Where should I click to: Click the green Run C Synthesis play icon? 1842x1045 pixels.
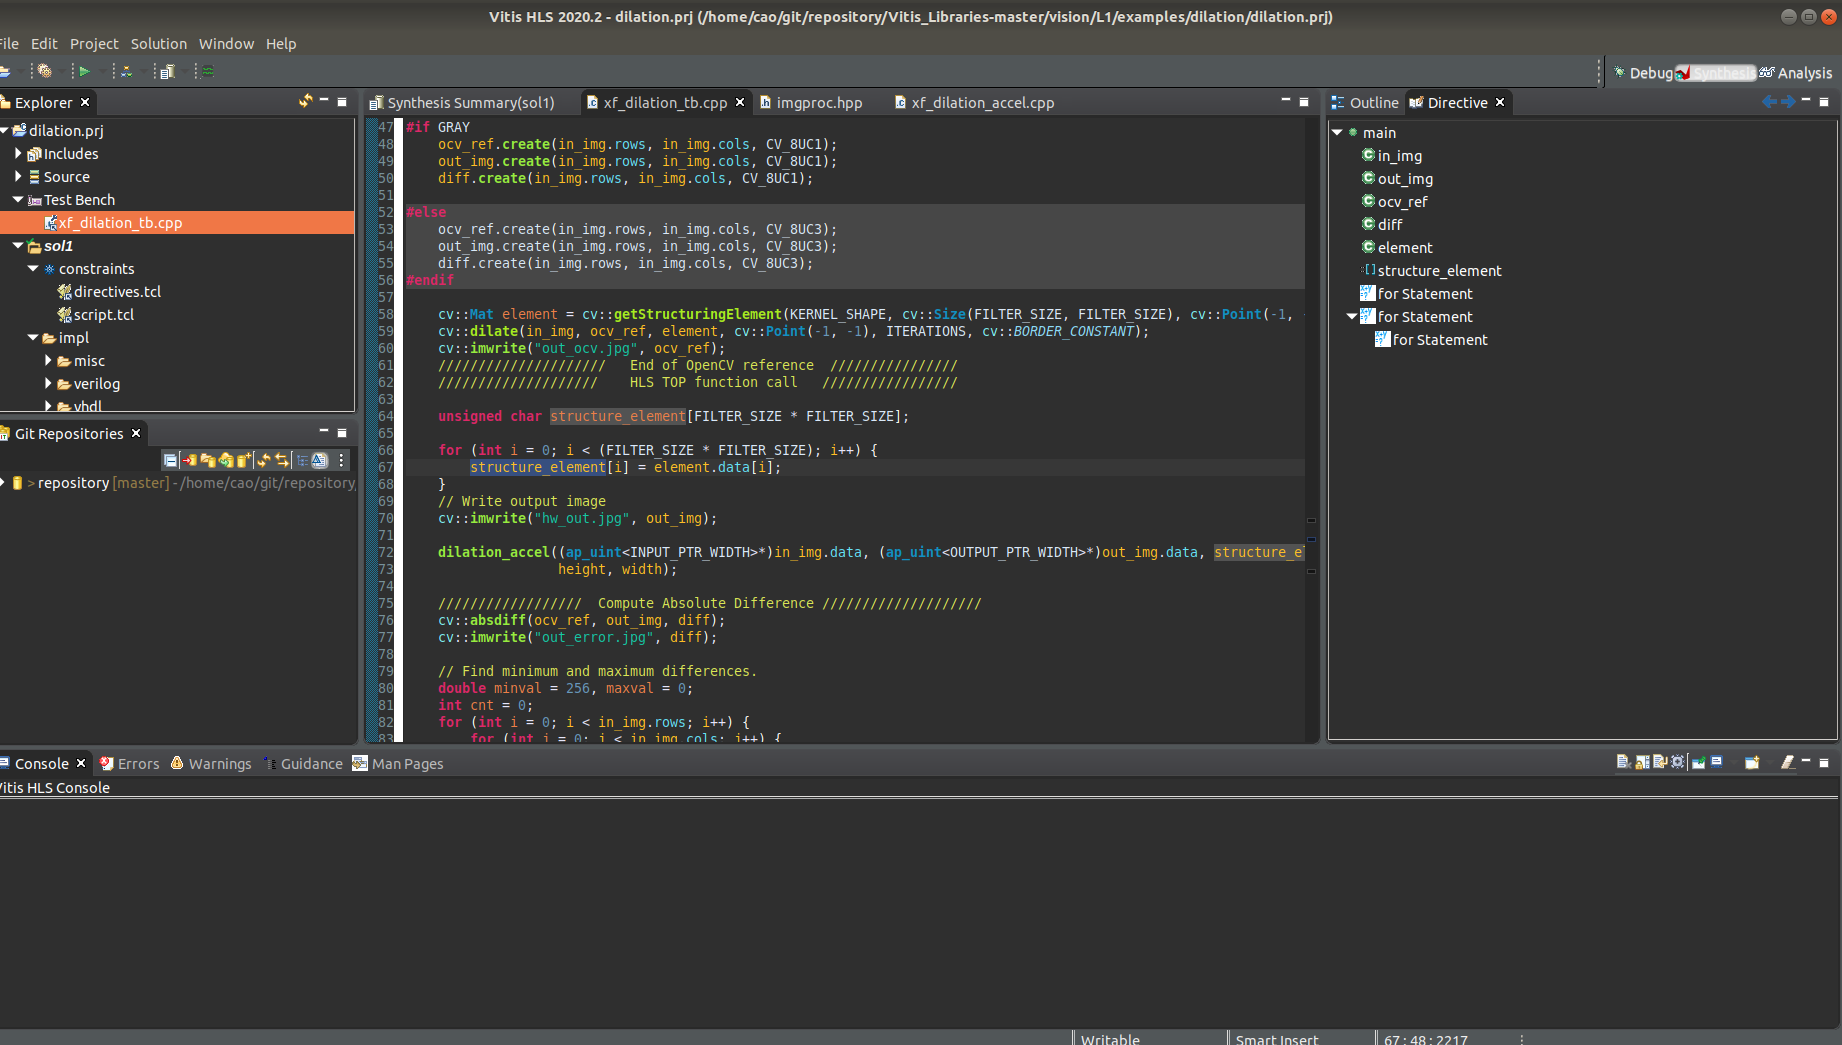(x=84, y=71)
